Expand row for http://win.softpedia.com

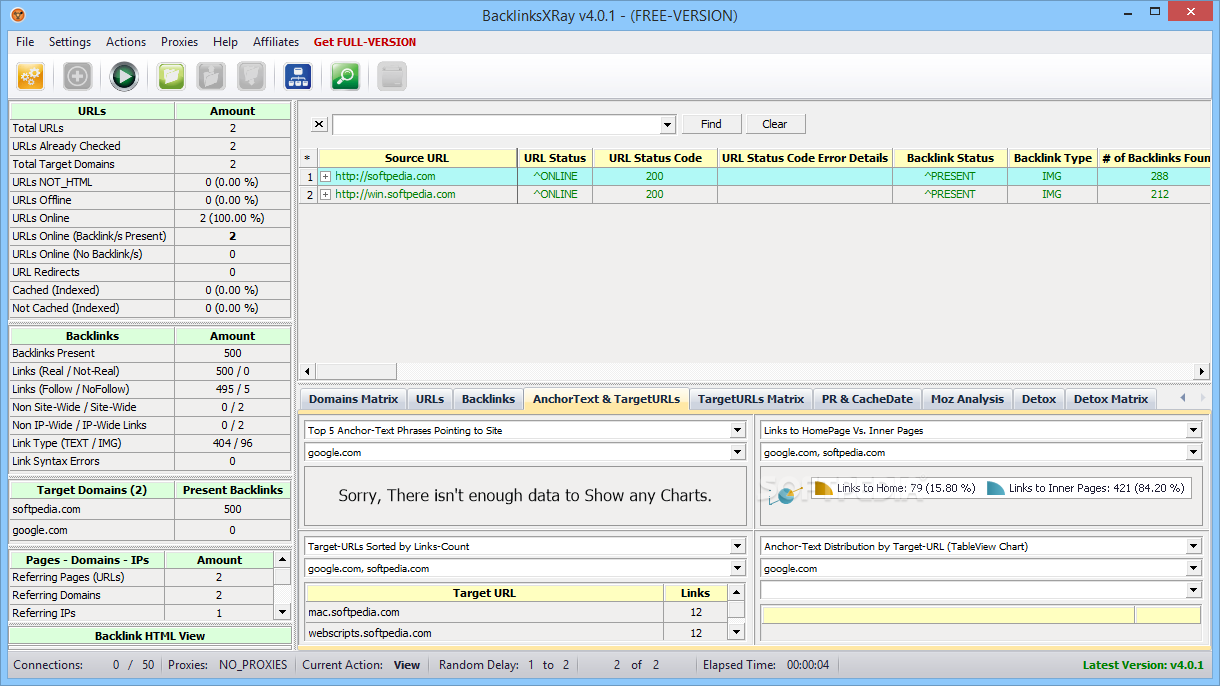325,194
